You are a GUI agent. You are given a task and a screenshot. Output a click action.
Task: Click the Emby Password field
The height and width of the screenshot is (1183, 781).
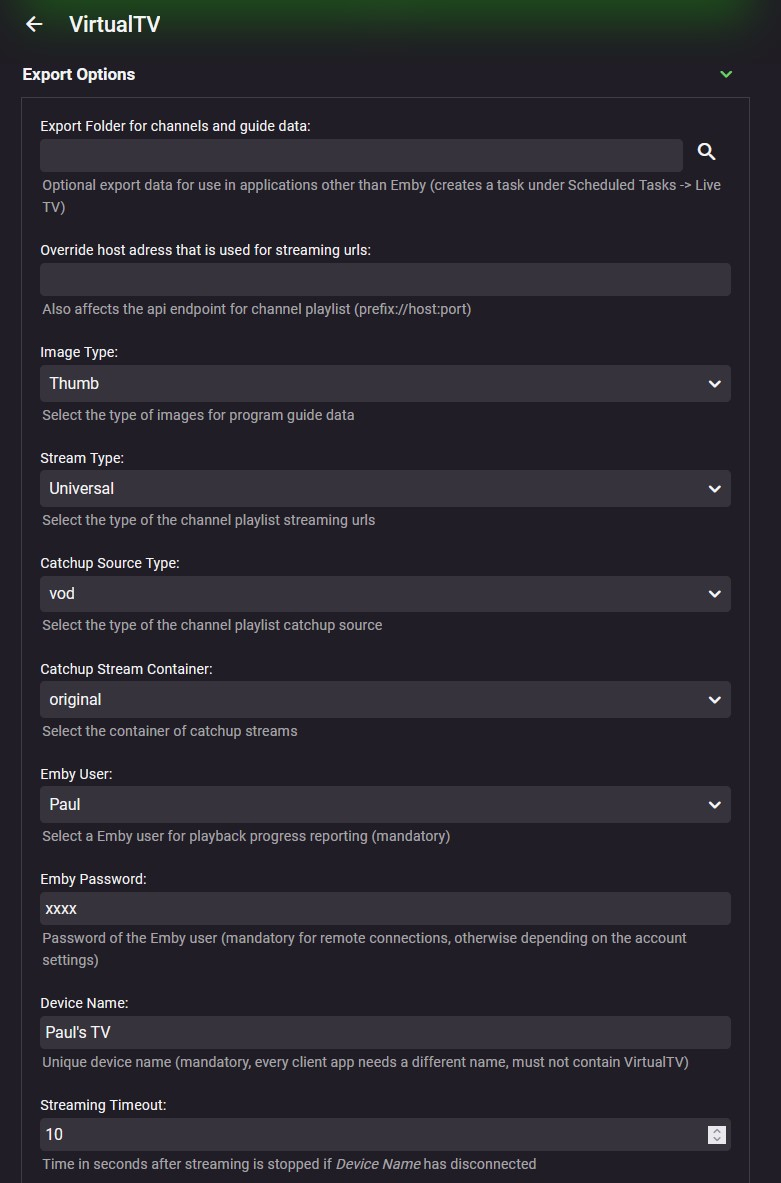(385, 909)
